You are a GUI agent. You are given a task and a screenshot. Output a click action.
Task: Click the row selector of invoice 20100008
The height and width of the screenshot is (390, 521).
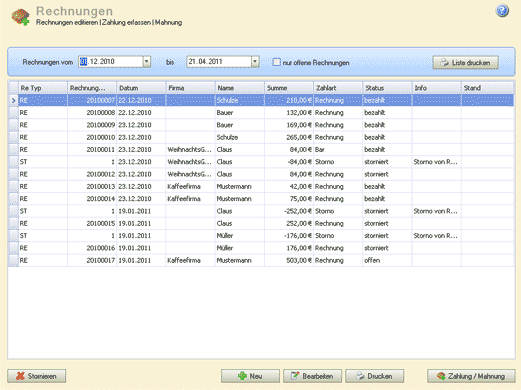click(x=13, y=113)
